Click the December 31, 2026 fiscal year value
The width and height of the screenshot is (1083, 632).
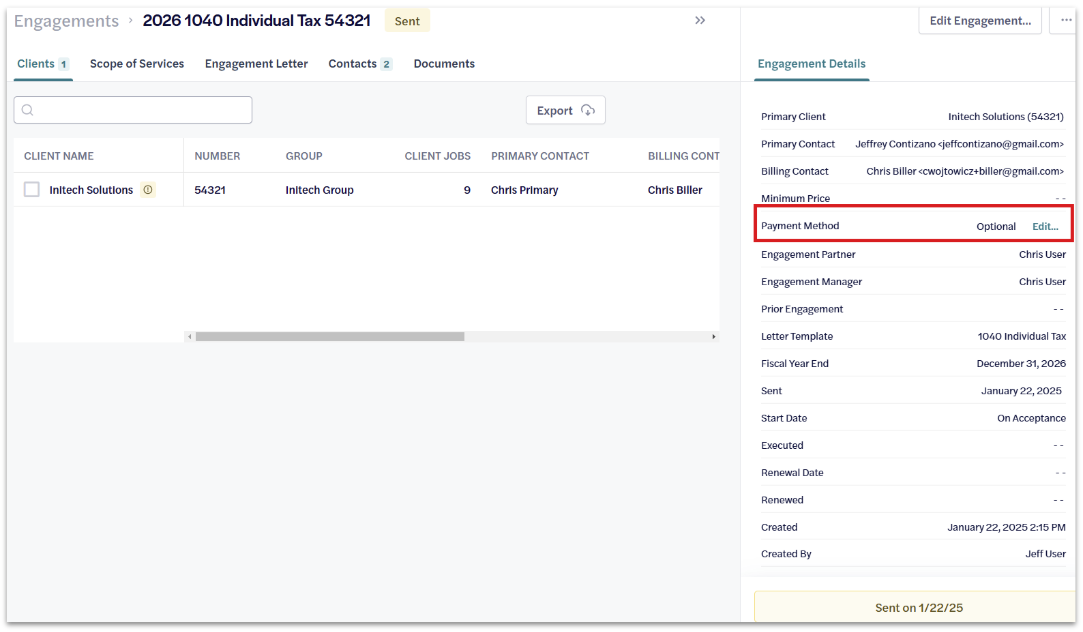click(x=1021, y=363)
